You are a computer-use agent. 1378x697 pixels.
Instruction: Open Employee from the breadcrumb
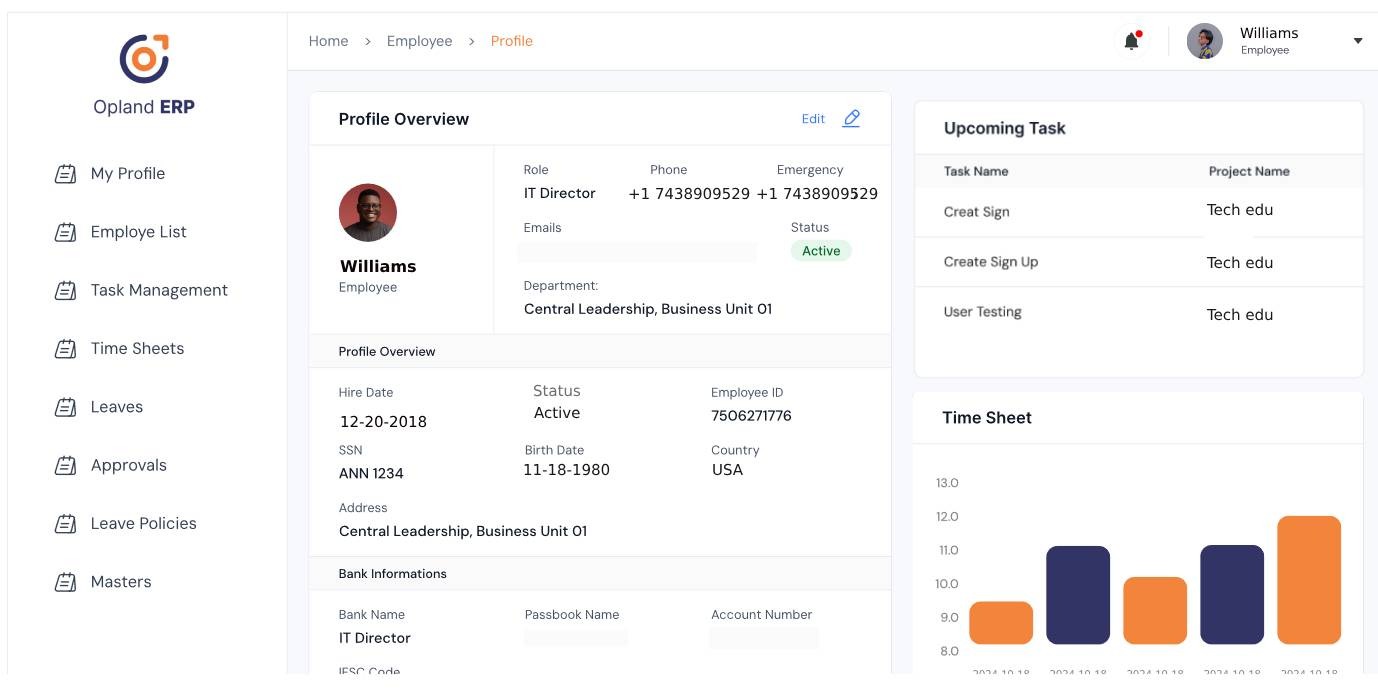click(419, 41)
